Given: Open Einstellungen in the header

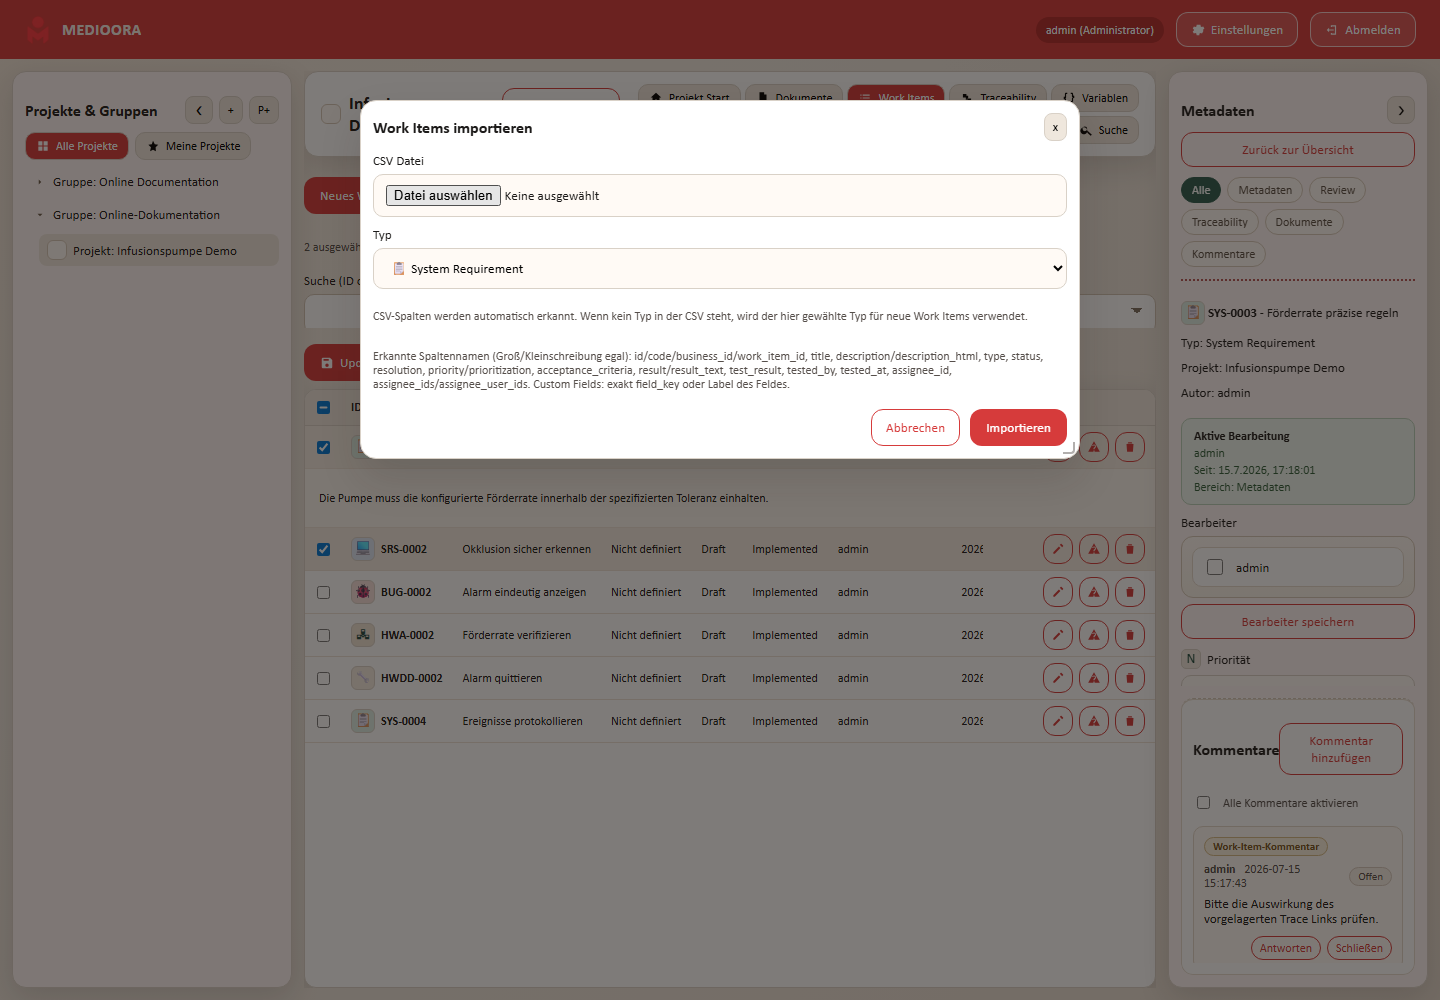Looking at the screenshot, I should click(x=1237, y=30).
